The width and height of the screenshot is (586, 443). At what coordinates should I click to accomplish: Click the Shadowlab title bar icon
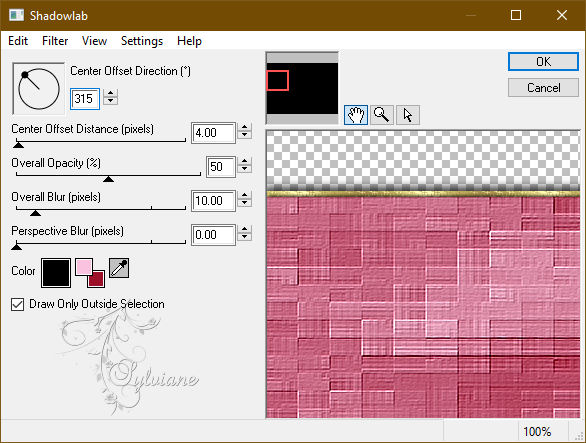tap(16, 15)
